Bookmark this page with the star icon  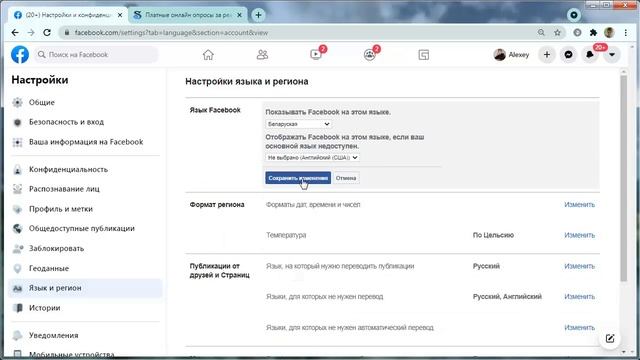pyautogui.click(x=557, y=33)
